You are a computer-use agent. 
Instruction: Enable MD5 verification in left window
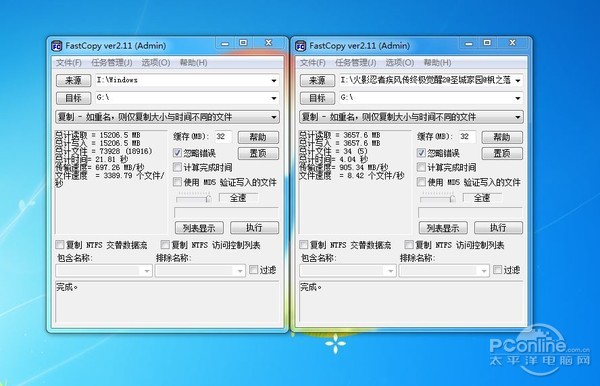[x=177, y=182]
